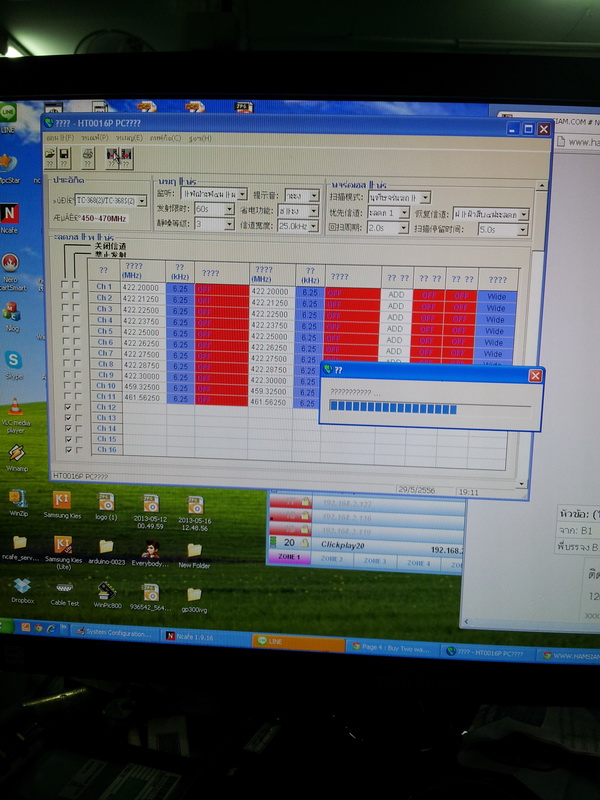This screenshot has width=600, height=800.
Task: Click the Read from radio toolbar icon
Action: pos(112,158)
